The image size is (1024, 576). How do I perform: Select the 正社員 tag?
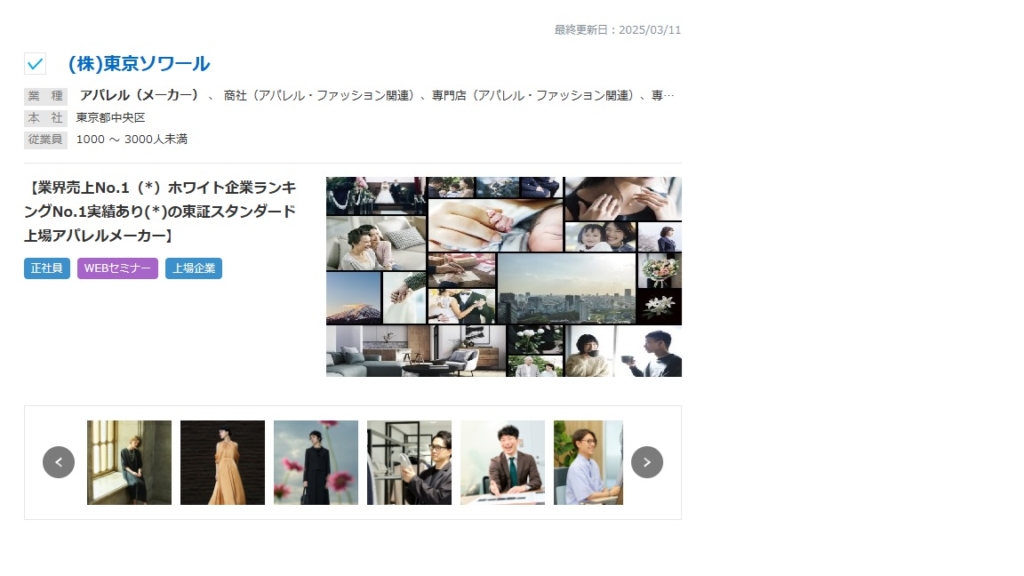47,268
